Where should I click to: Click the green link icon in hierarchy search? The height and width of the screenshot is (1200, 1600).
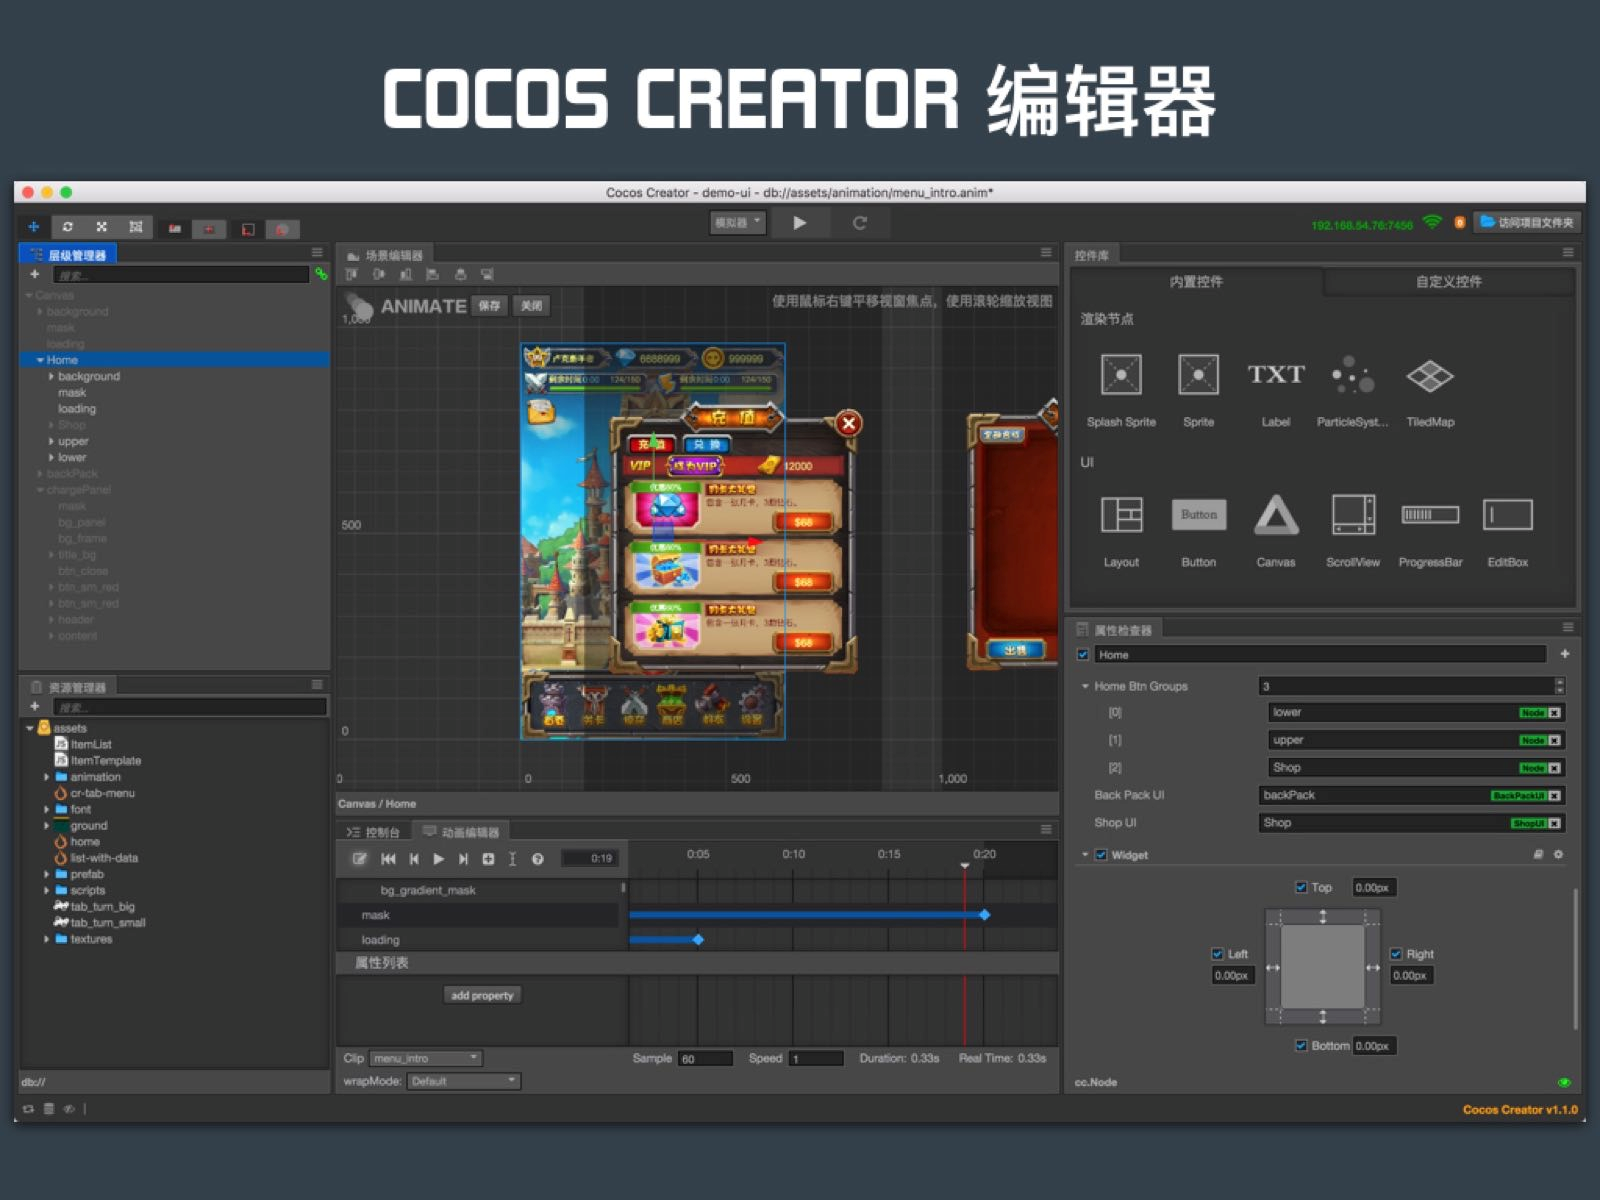pyautogui.click(x=321, y=274)
